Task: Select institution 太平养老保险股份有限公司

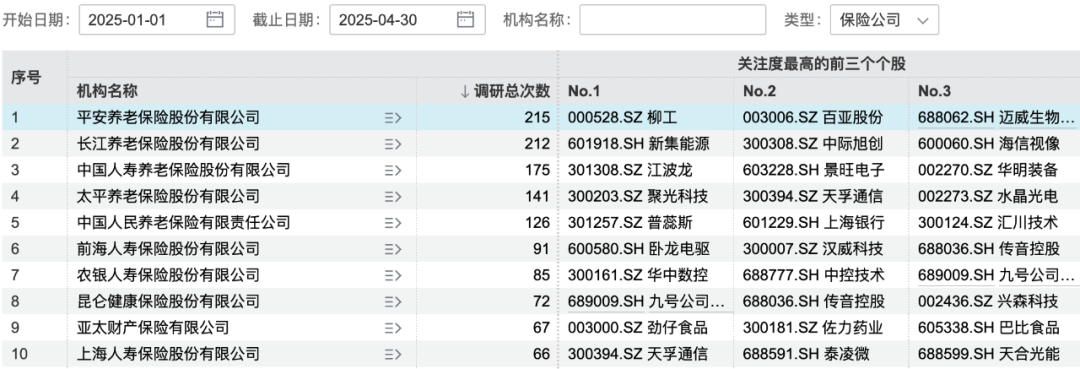Action: tap(168, 196)
